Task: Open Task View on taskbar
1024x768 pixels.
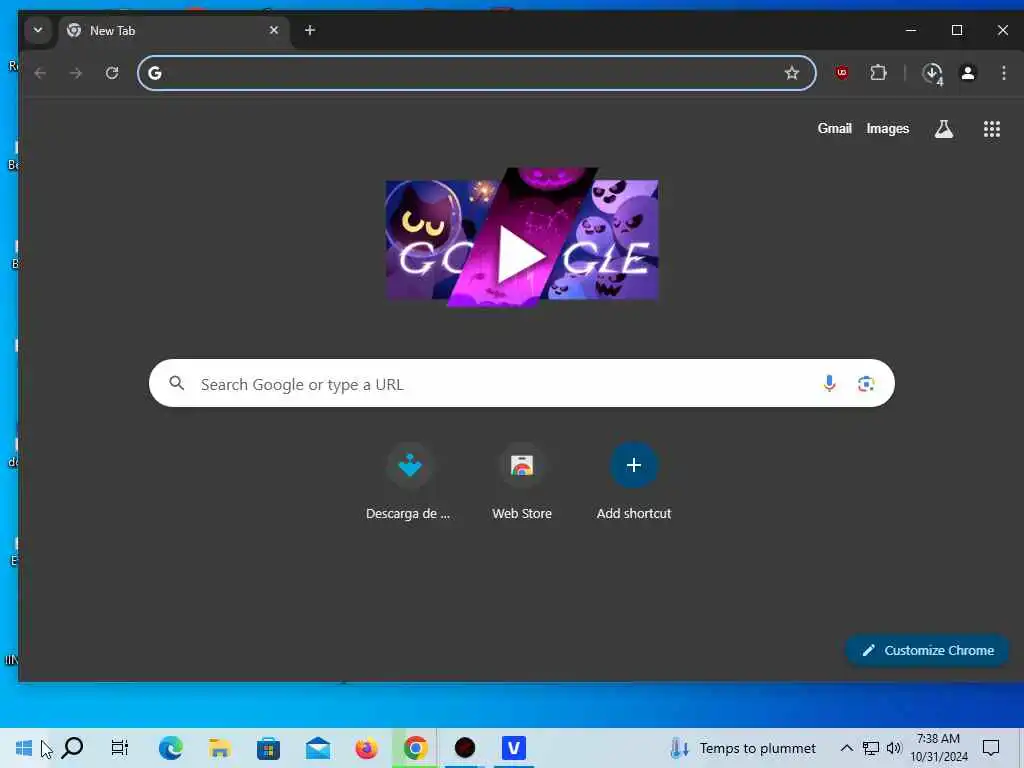Action: point(120,748)
